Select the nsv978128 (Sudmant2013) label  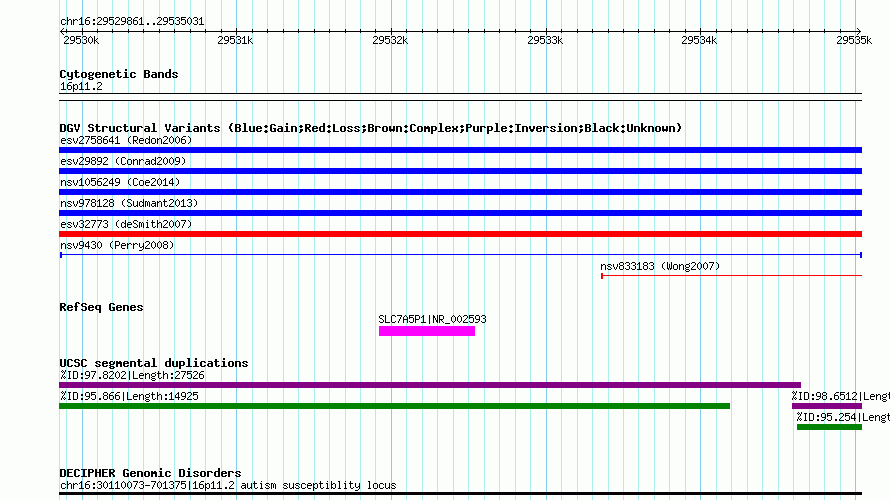click(x=129, y=203)
